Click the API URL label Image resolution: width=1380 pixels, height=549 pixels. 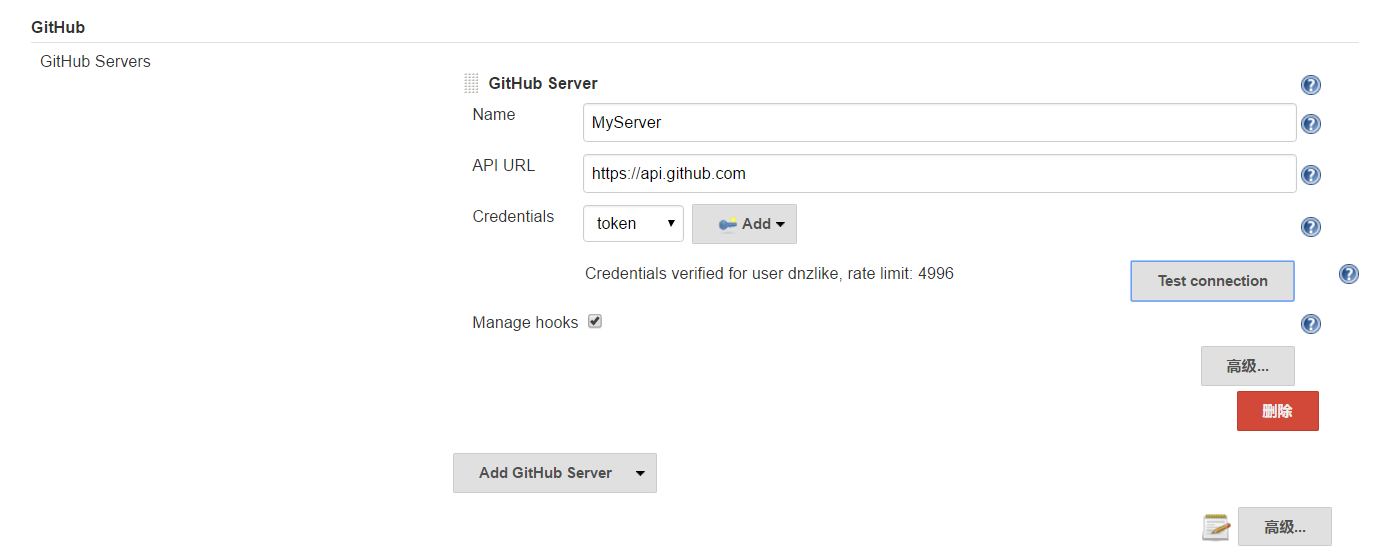pos(503,166)
